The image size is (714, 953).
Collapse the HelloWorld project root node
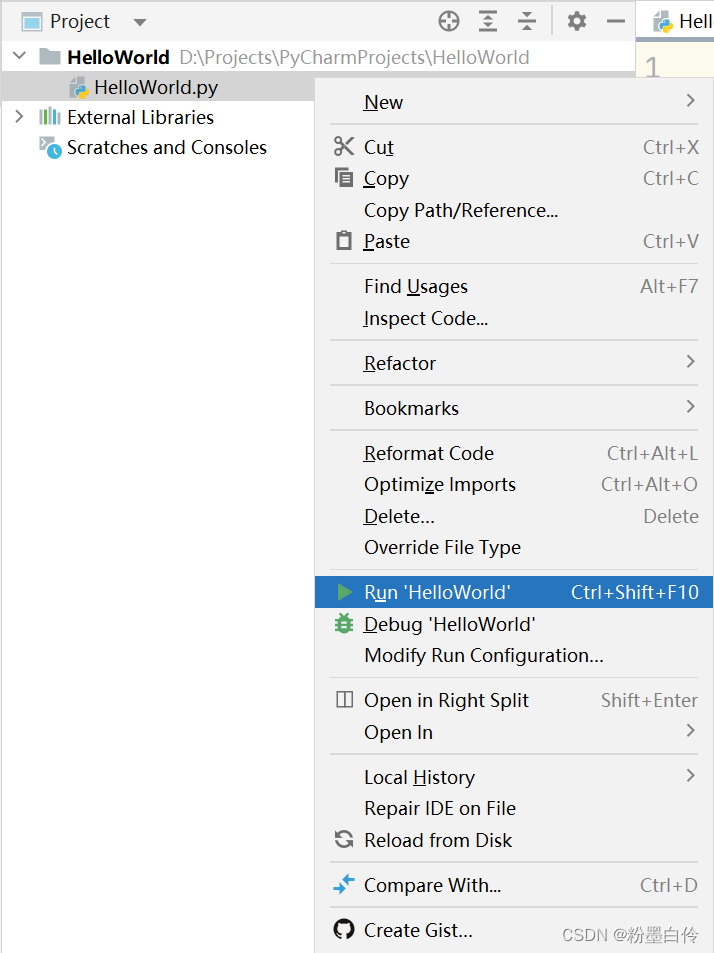click(x=19, y=56)
